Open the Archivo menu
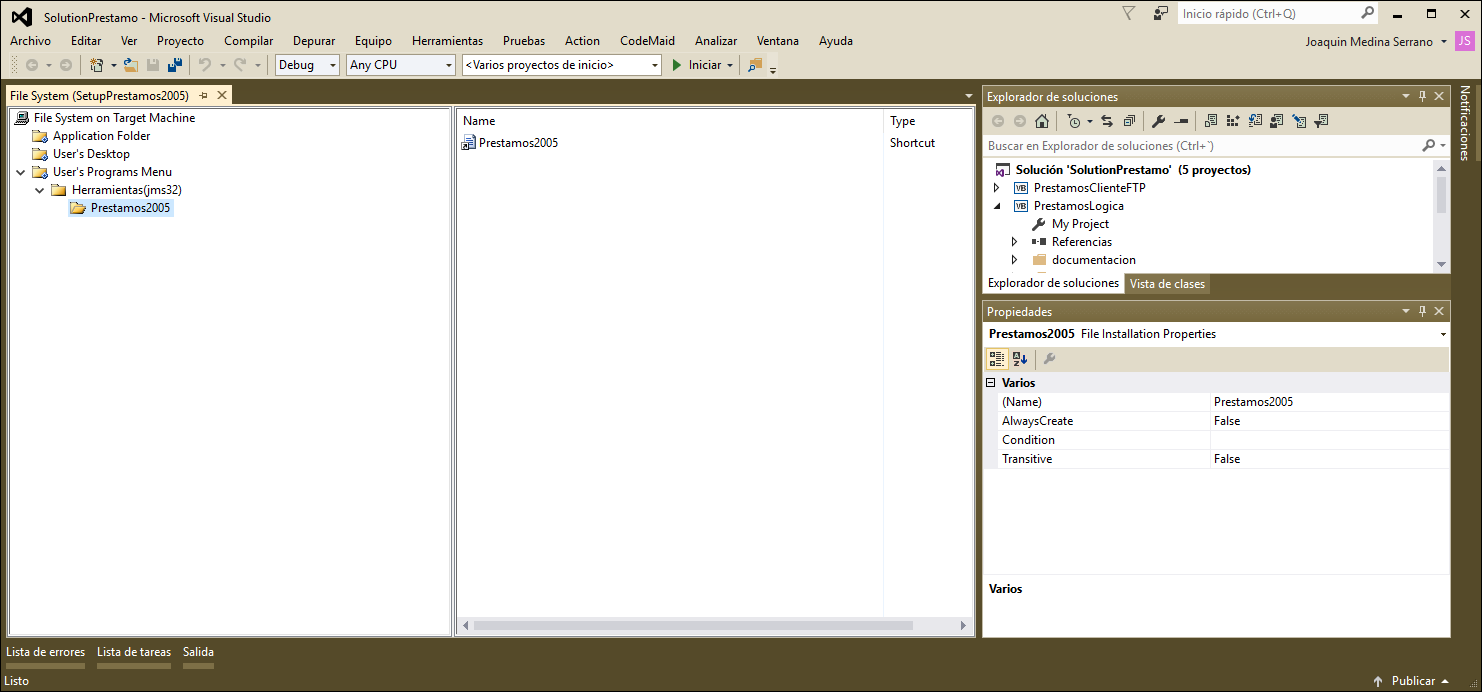The width and height of the screenshot is (1482, 692). coord(30,41)
